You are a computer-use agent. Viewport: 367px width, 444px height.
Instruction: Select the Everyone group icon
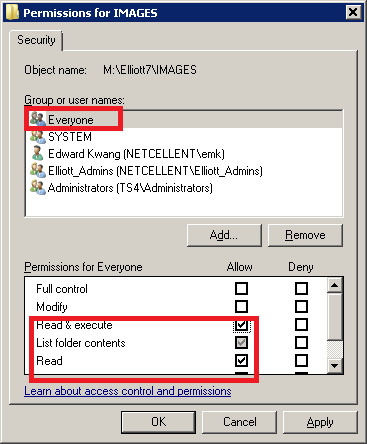click(37, 119)
